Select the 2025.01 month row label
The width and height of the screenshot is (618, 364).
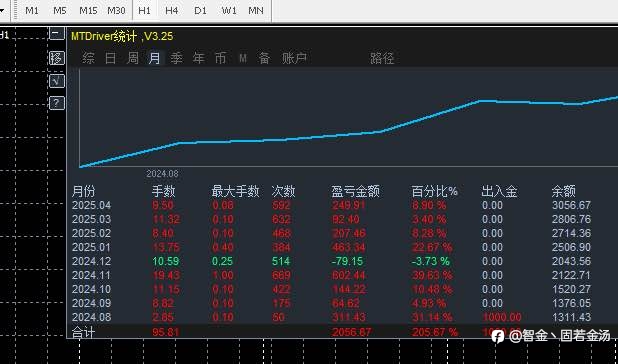click(91, 247)
